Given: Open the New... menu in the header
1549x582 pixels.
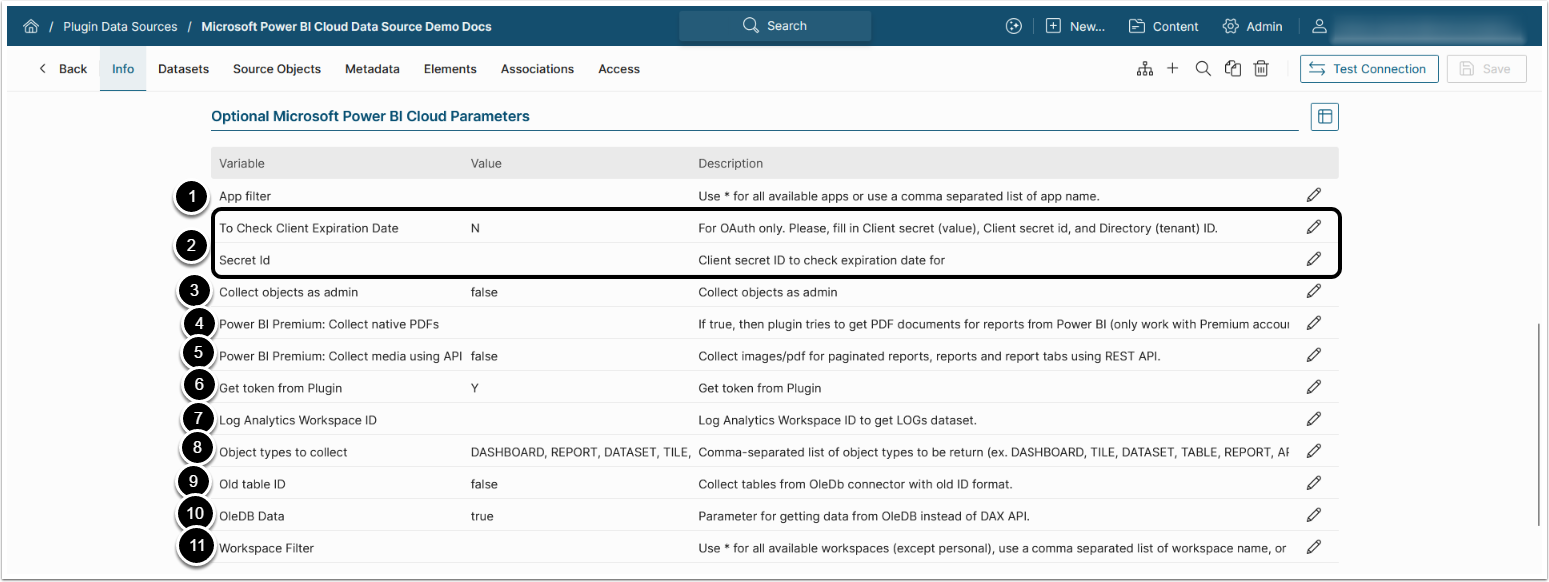Looking at the screenshot, I should coord(1075,27).
